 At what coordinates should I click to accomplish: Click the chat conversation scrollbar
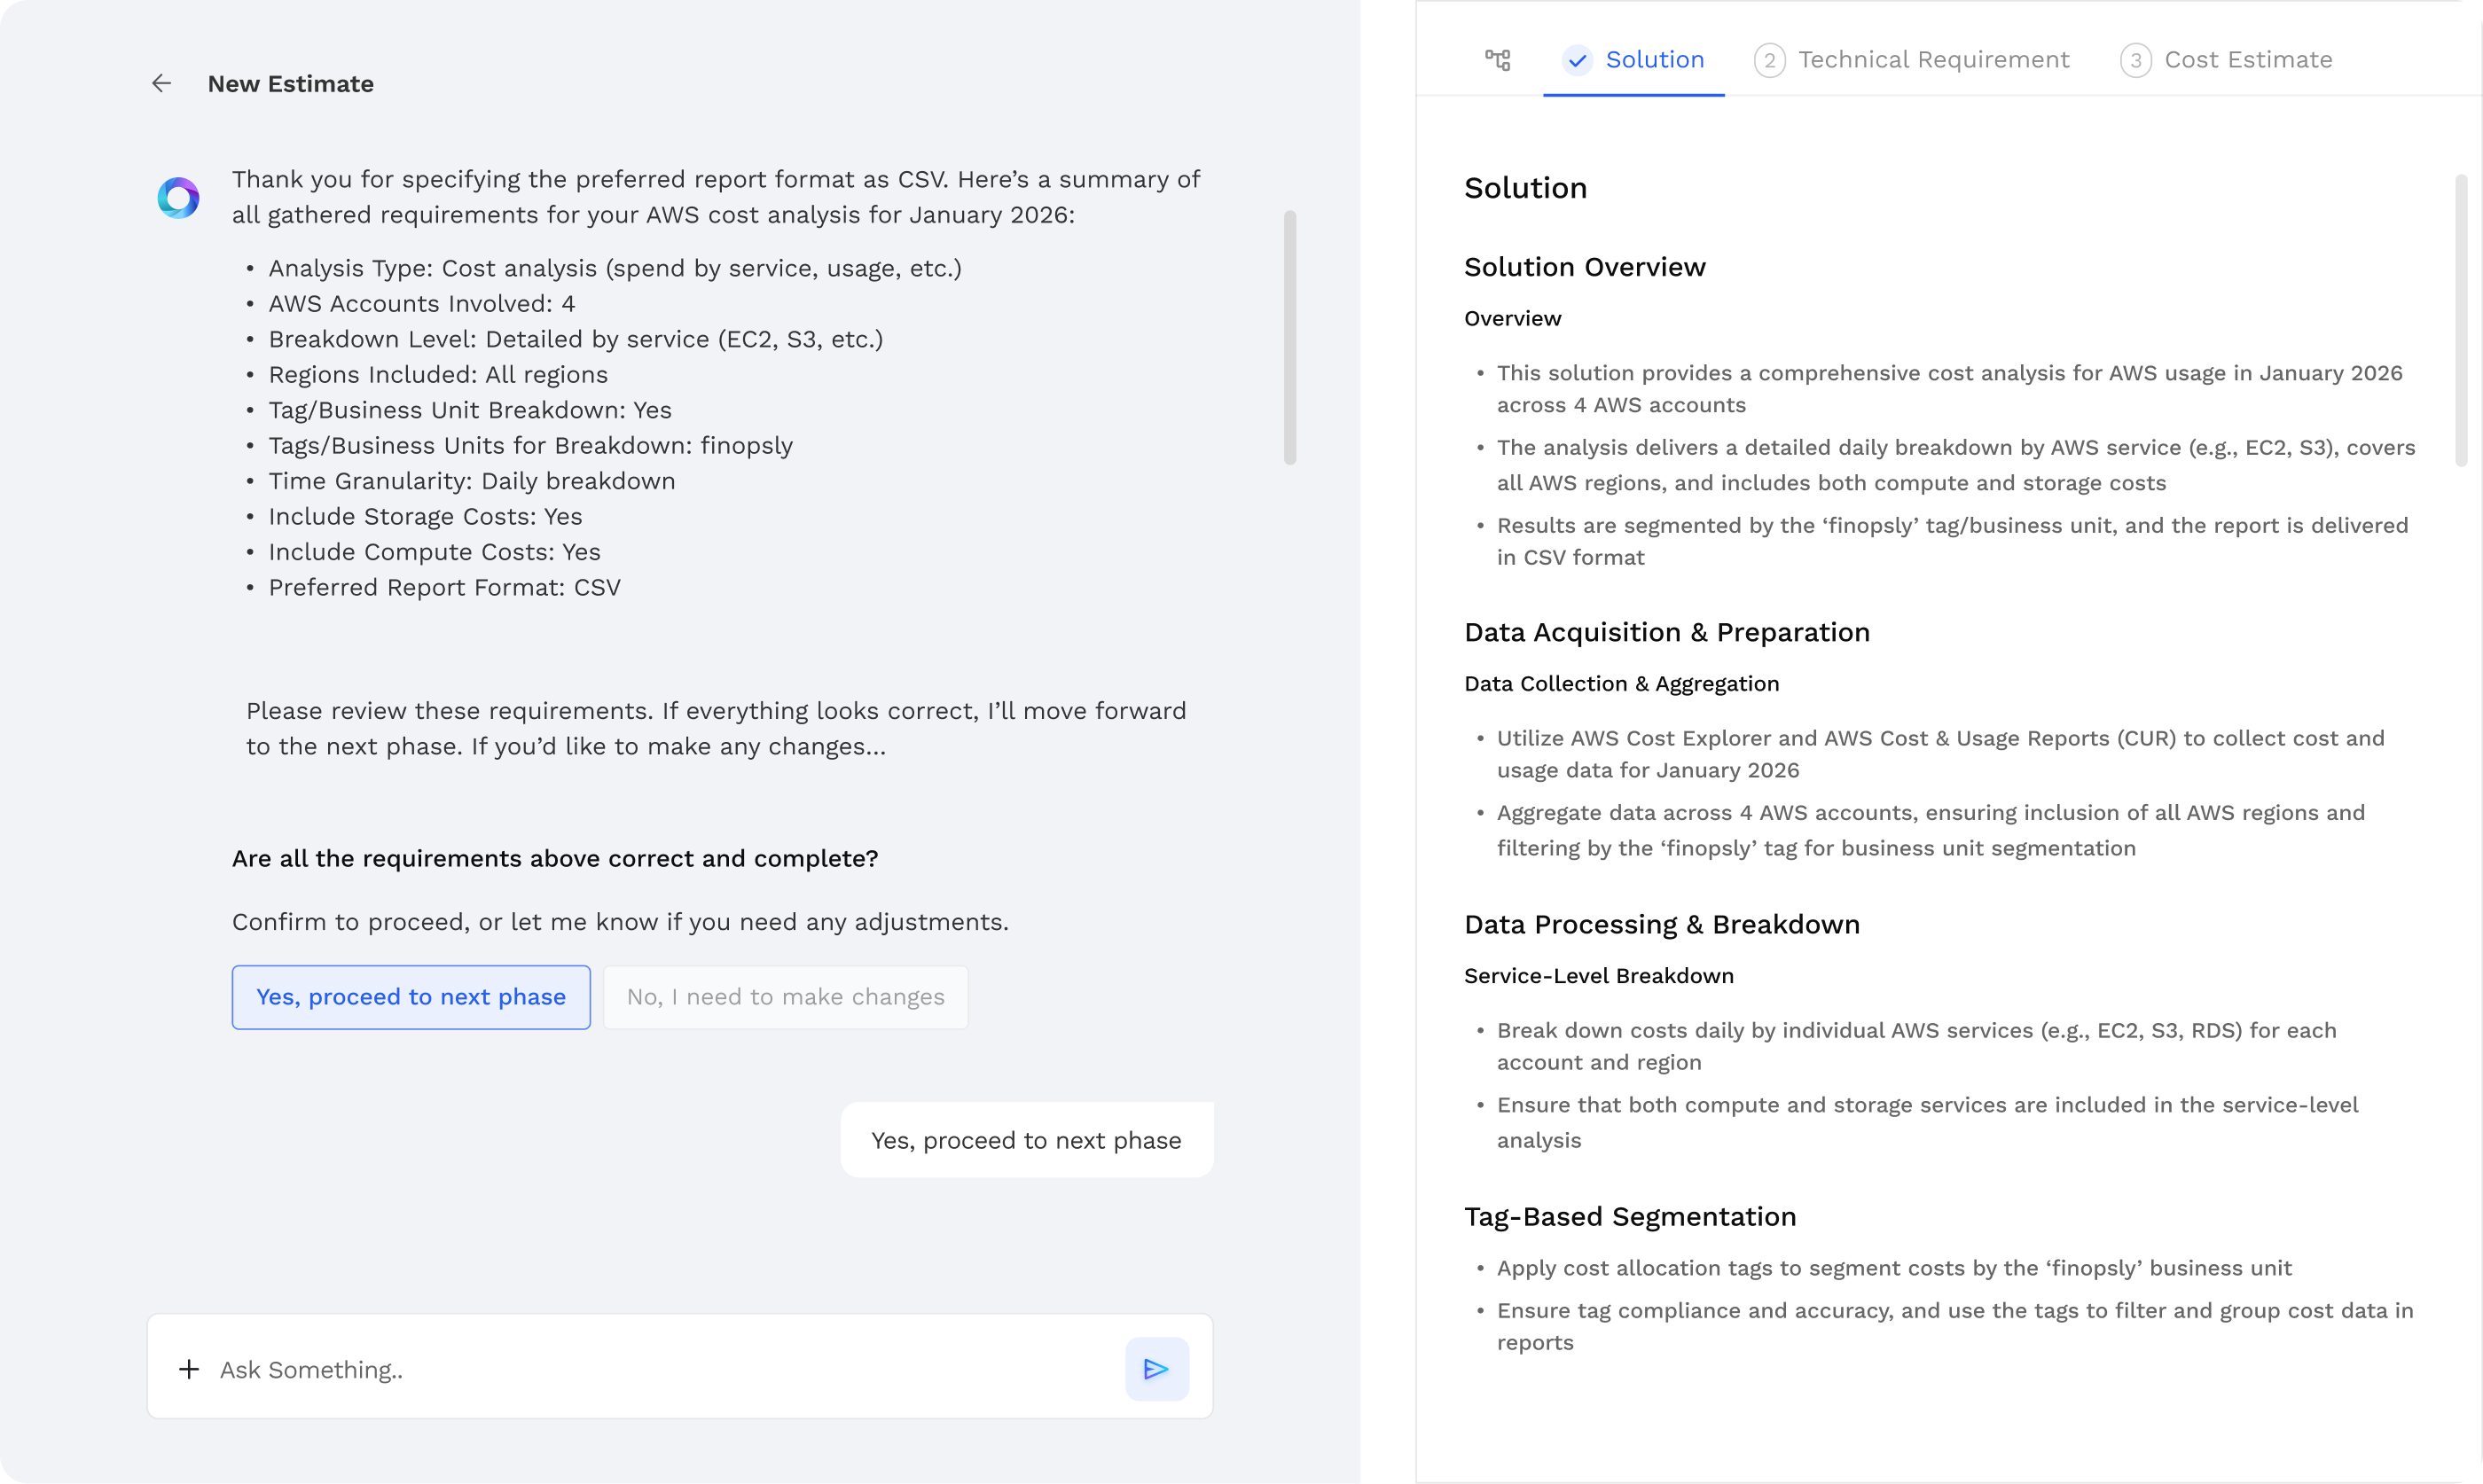(1290, 337)
